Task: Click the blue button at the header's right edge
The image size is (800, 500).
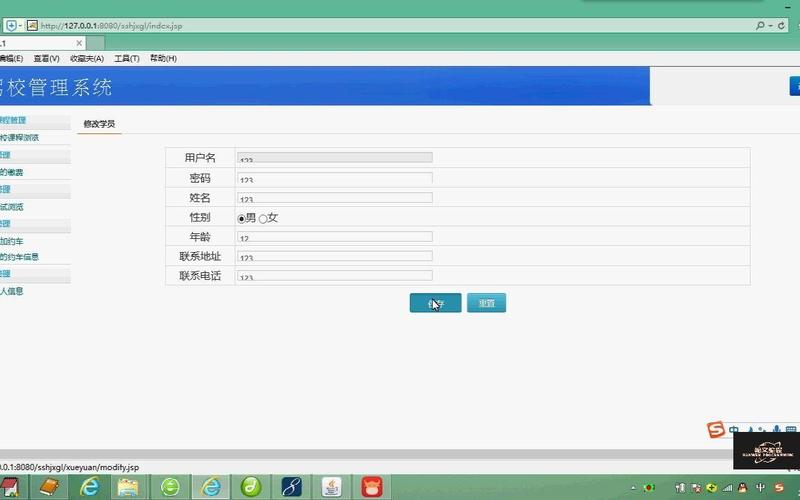Action: (794, 86)
